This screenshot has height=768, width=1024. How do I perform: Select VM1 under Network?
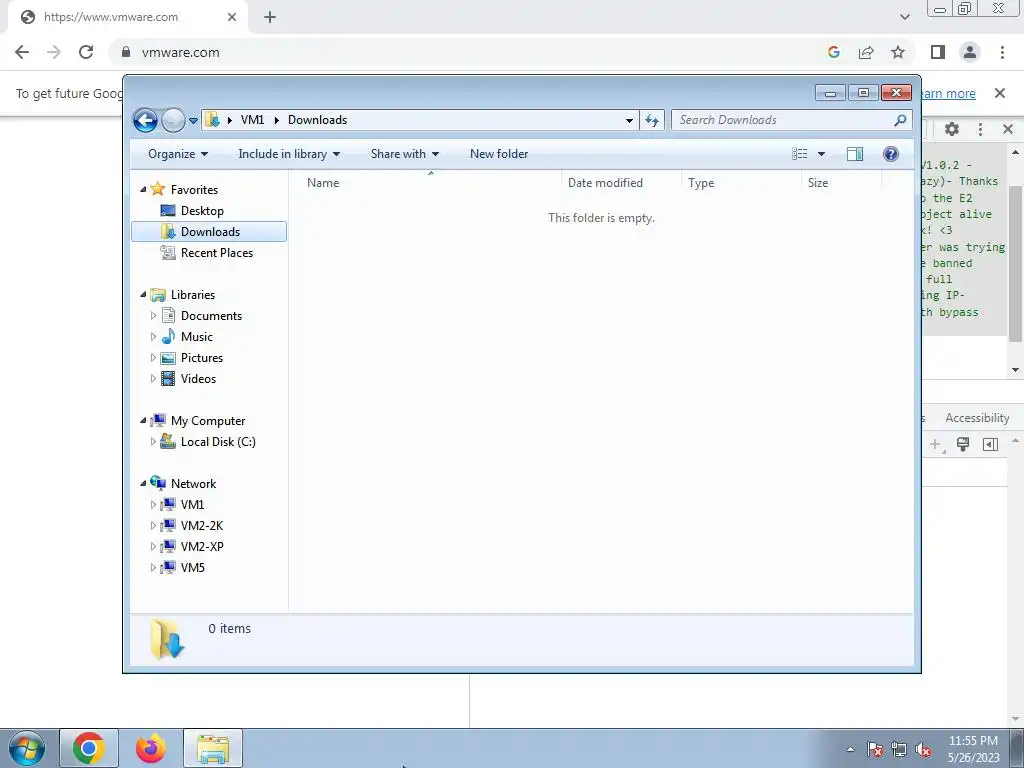coord(192,505)
